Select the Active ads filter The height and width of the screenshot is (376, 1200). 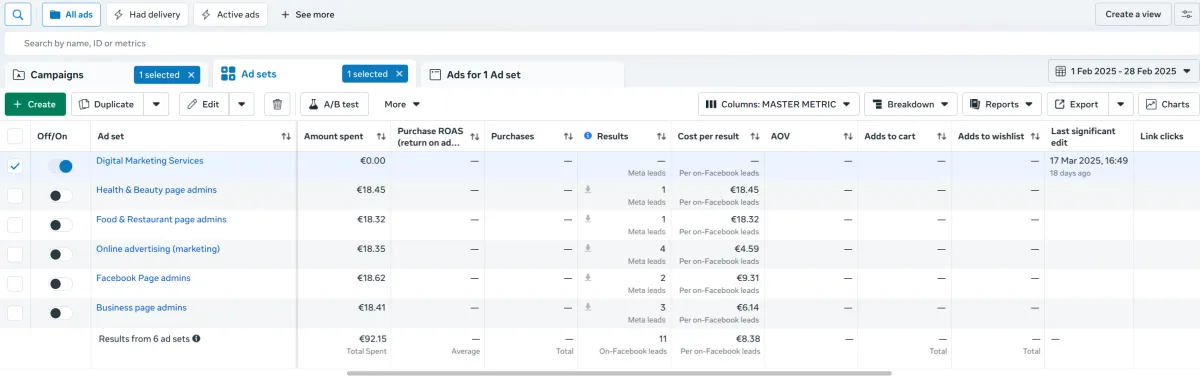pyautogui.click(x=231, y=15)
